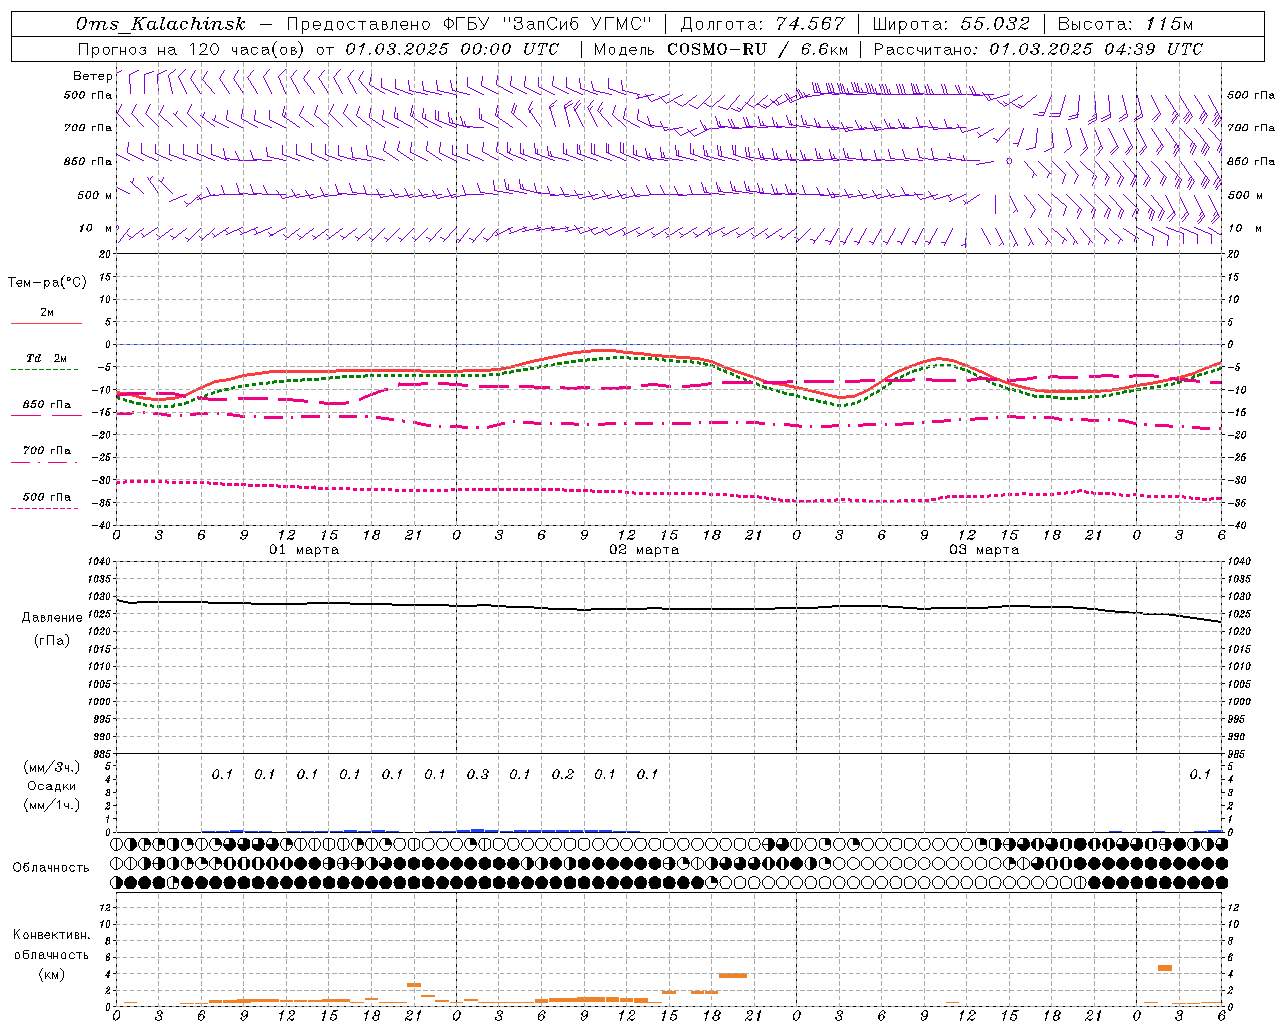Click the '02 марта' date label
Screen dimensions: 1280x1024
pyautogui.click(x=644, y=550)
